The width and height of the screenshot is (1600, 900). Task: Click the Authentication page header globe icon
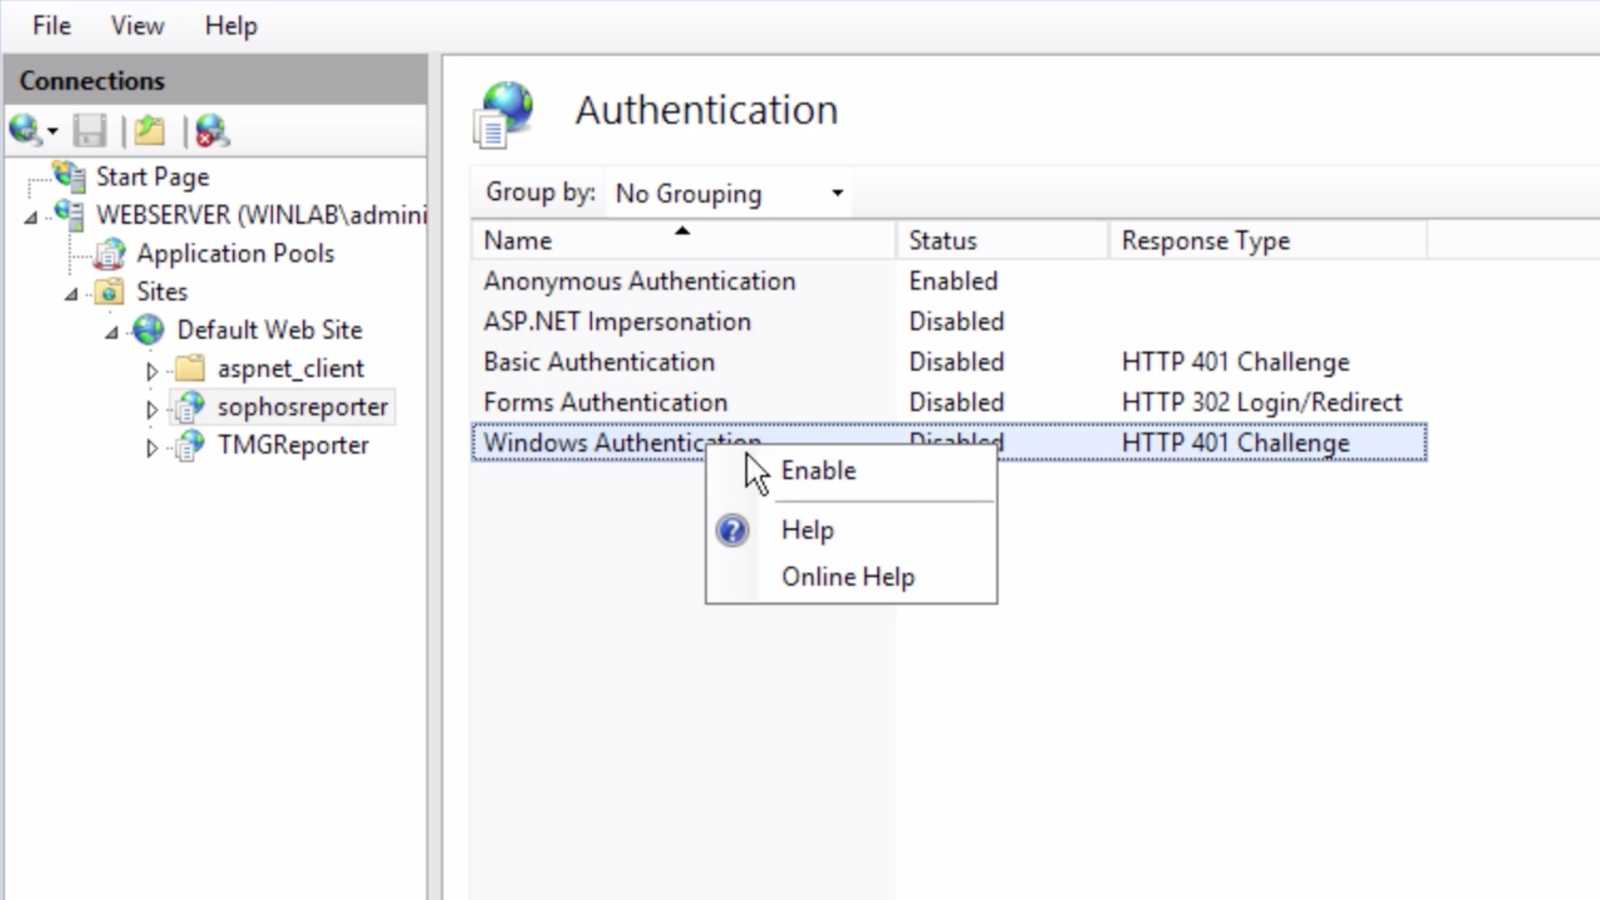[506, 111]
